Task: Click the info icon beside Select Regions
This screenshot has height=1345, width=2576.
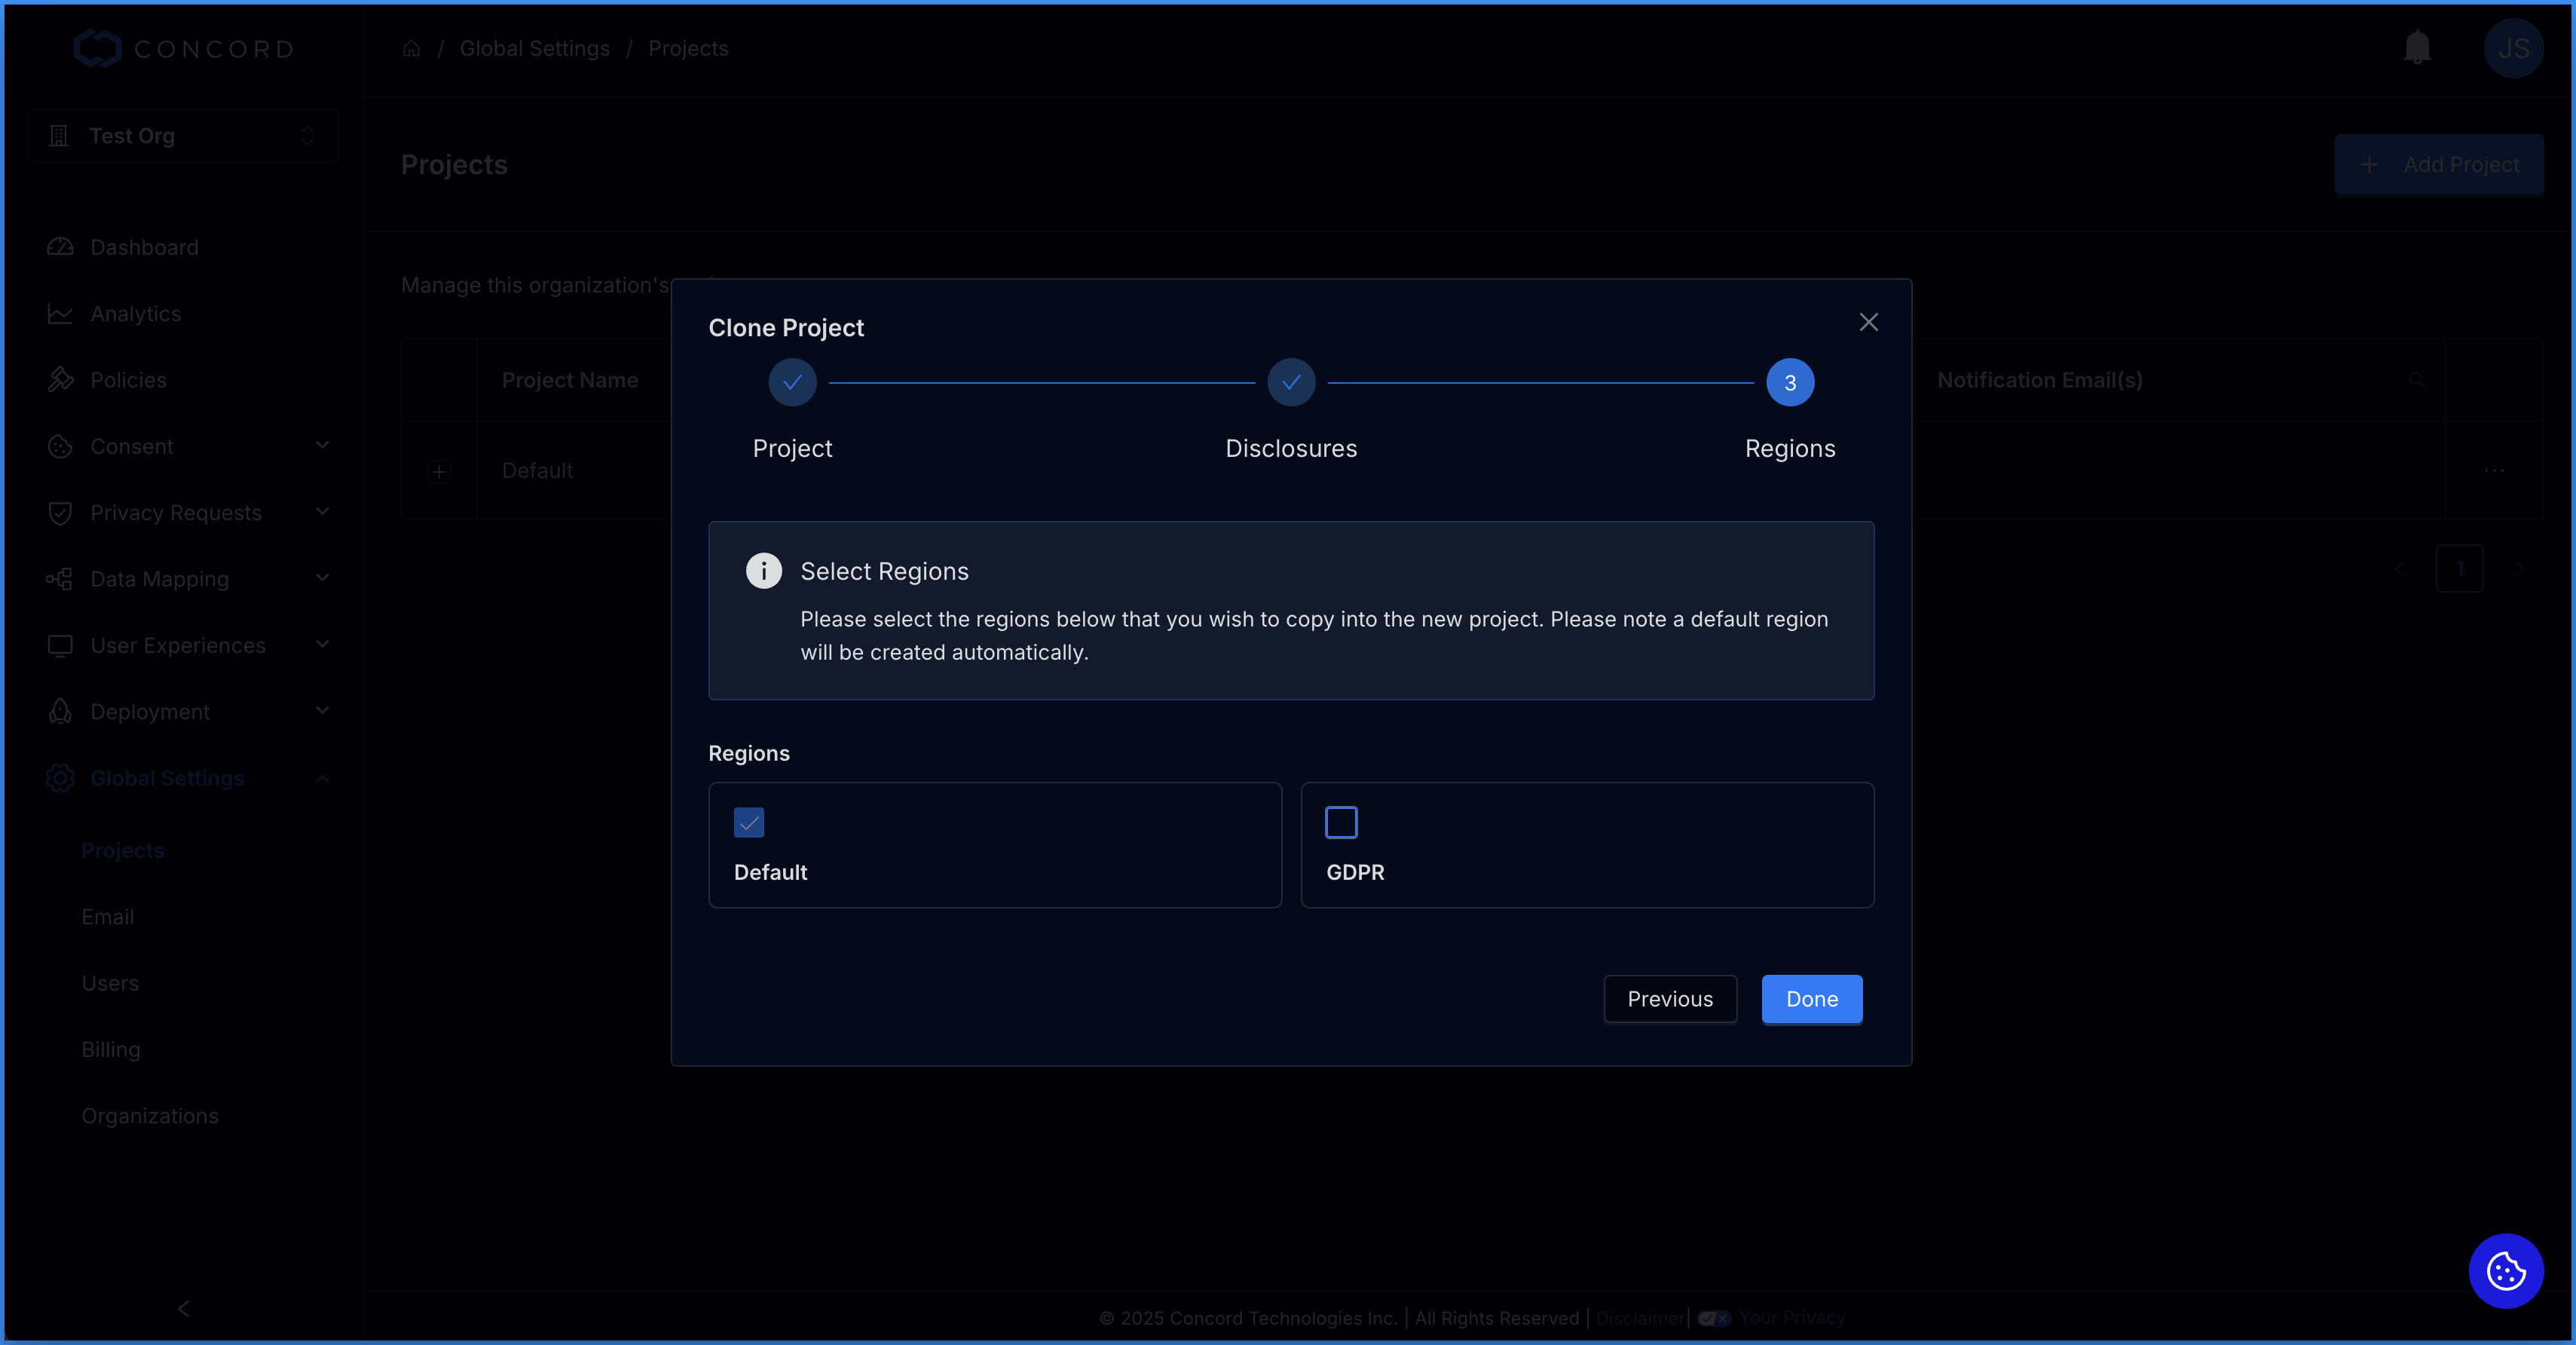Action: pos(764,571)
